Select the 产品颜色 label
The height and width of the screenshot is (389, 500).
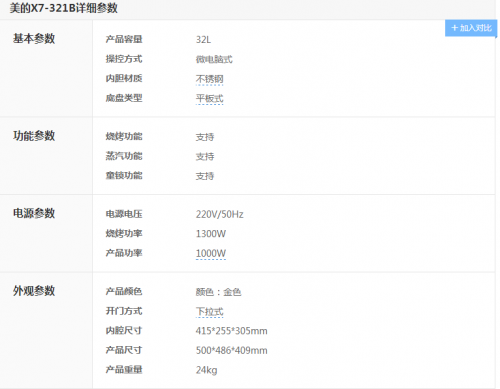124,291
